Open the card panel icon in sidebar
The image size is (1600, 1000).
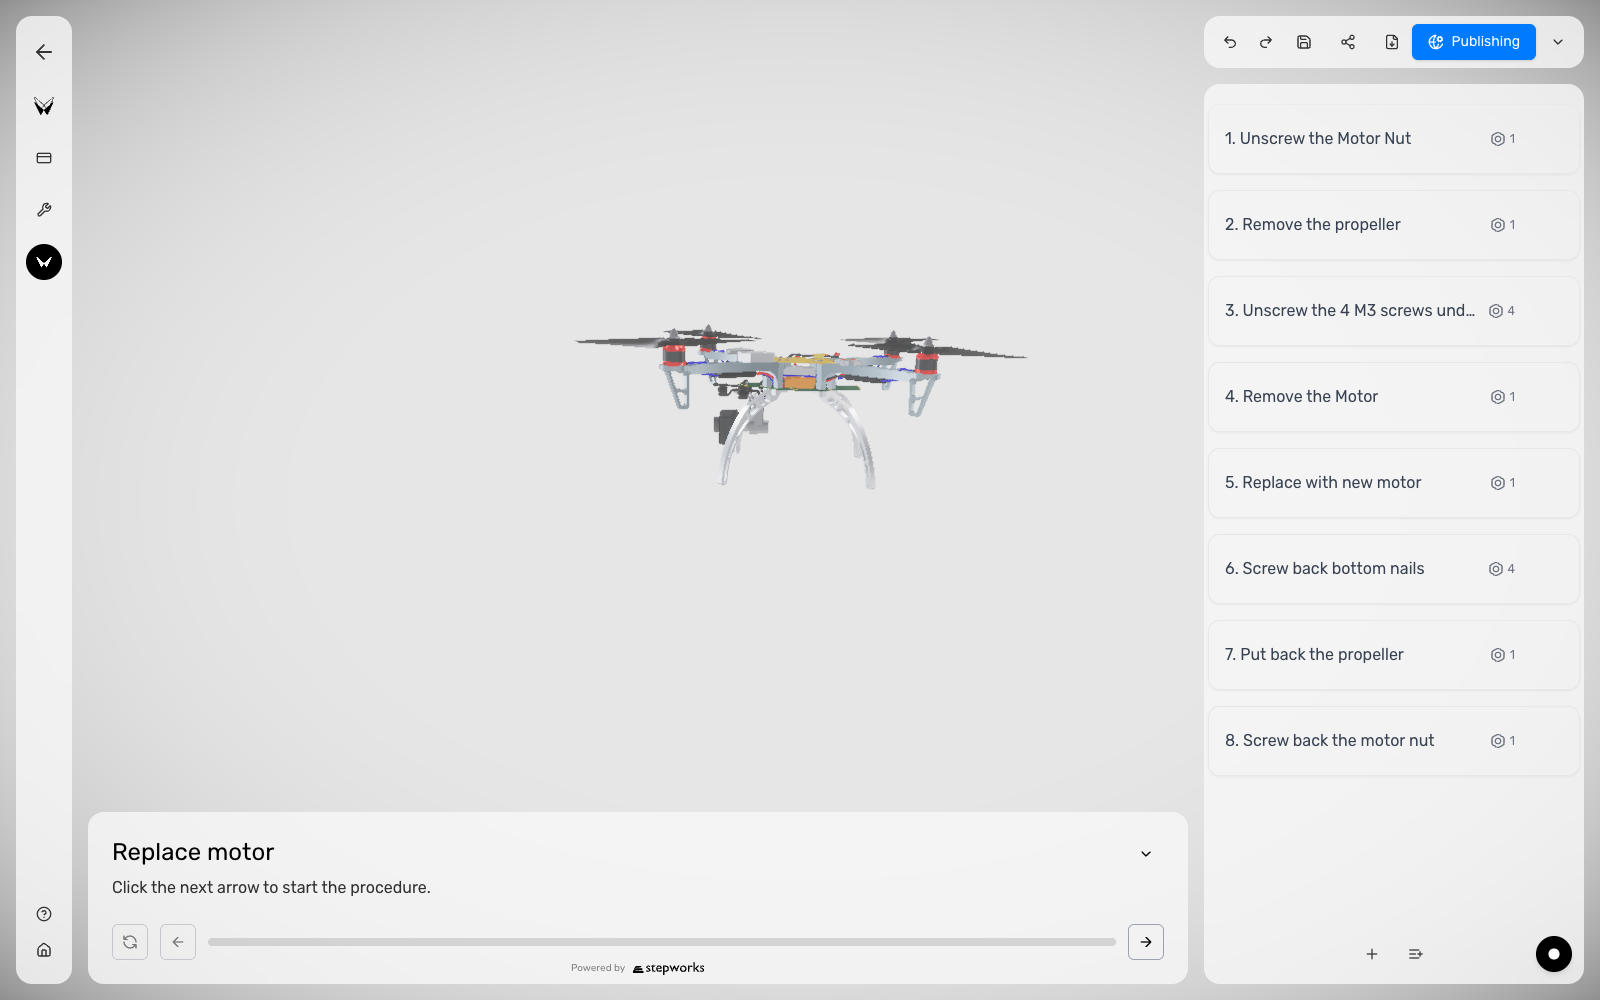point(44,158)
